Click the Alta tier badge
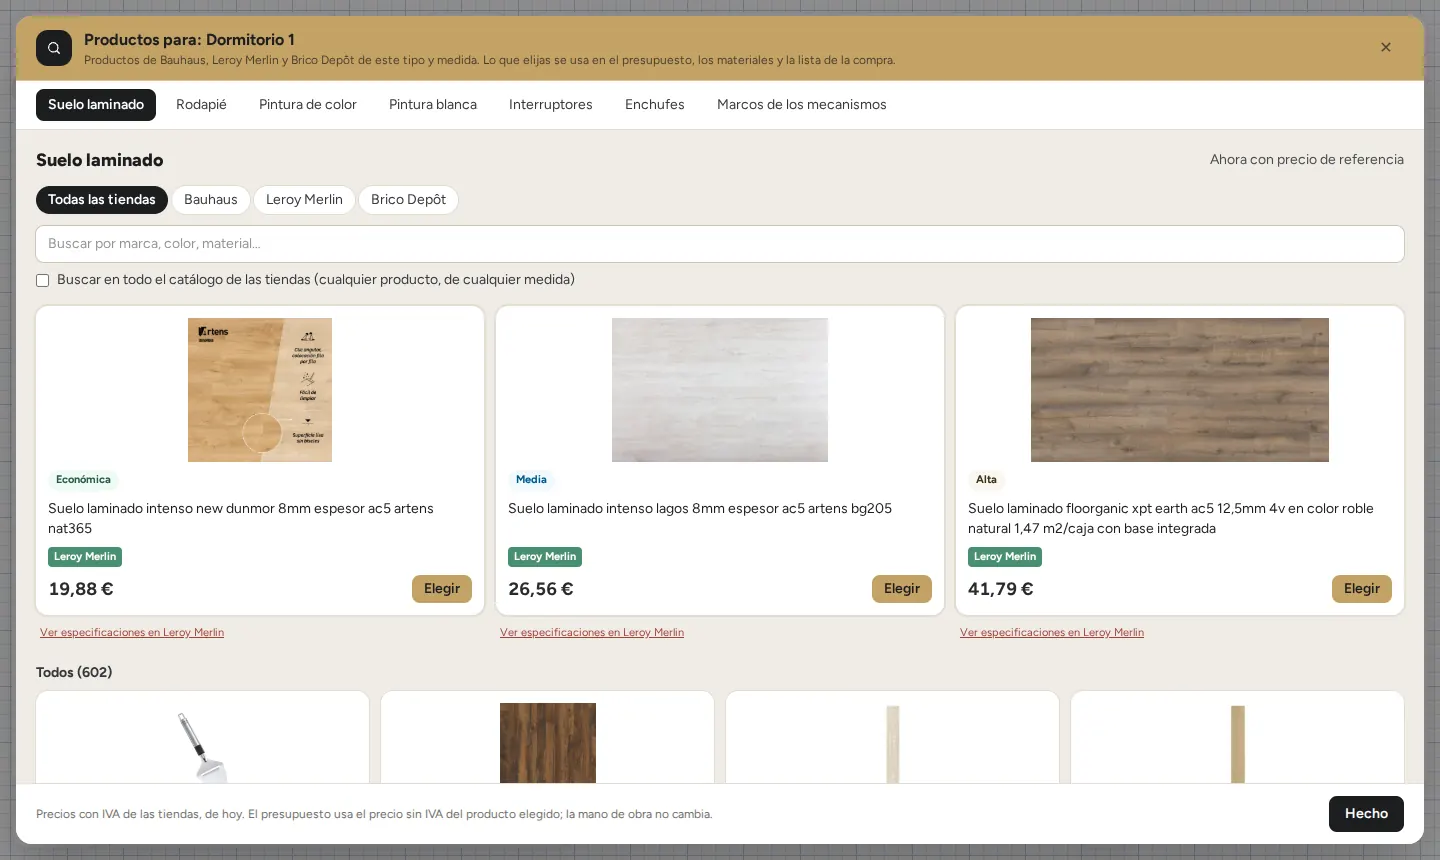This screenshot has height=860, width=1440. pyautogui.click(x=986, y=480)
